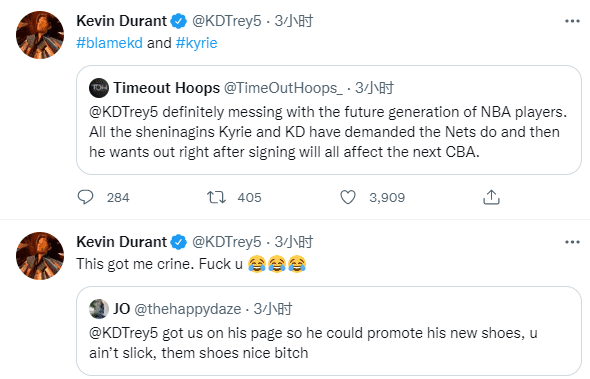Image resolution: width=590 pixels, height=379 pixels.
Task: Open Kevin Durant's avatar on the second tweet
Action: tap(40, 256)
